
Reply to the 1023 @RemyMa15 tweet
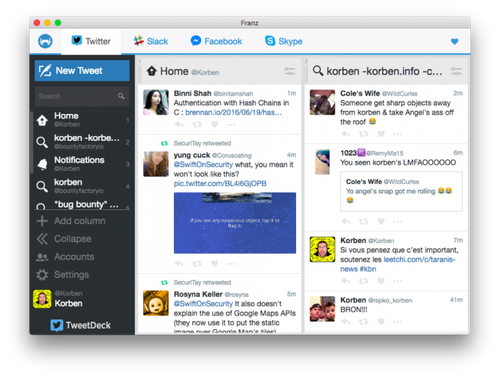pyautogui.click(x=346, y=221)
